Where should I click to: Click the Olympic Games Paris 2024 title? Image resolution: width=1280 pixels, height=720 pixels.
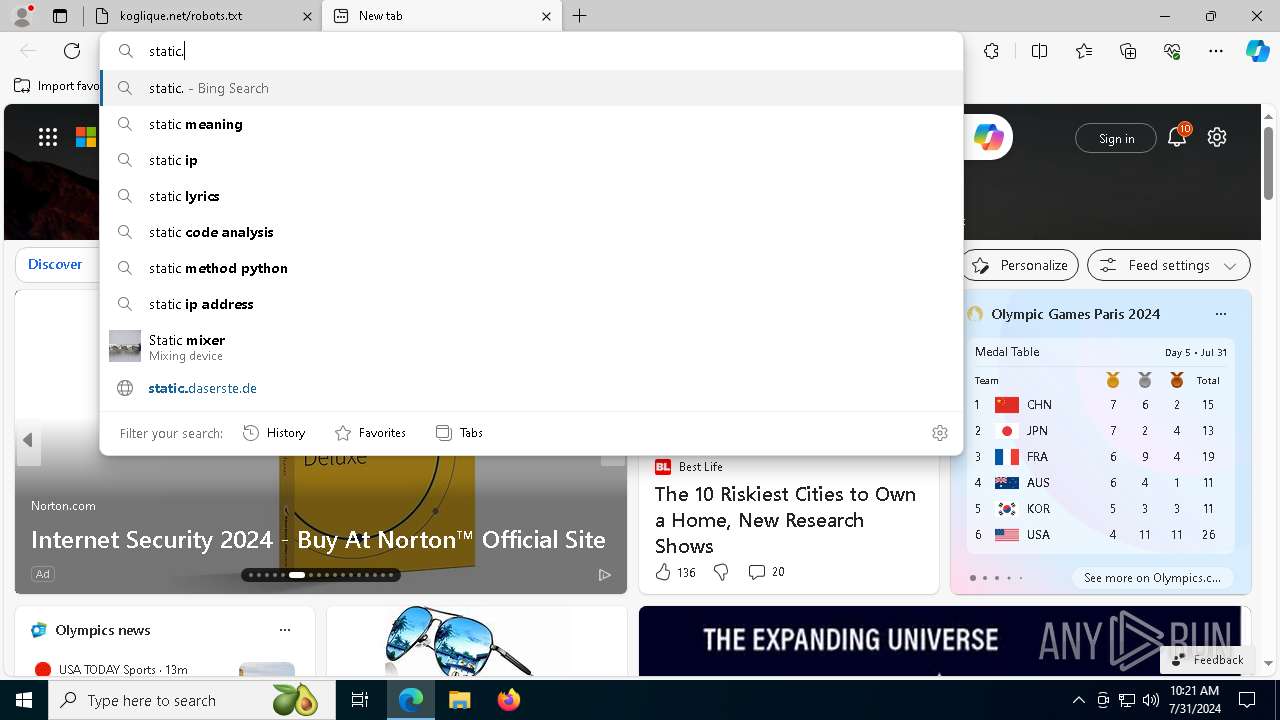pyautogui.click(x=1076, y=314)
